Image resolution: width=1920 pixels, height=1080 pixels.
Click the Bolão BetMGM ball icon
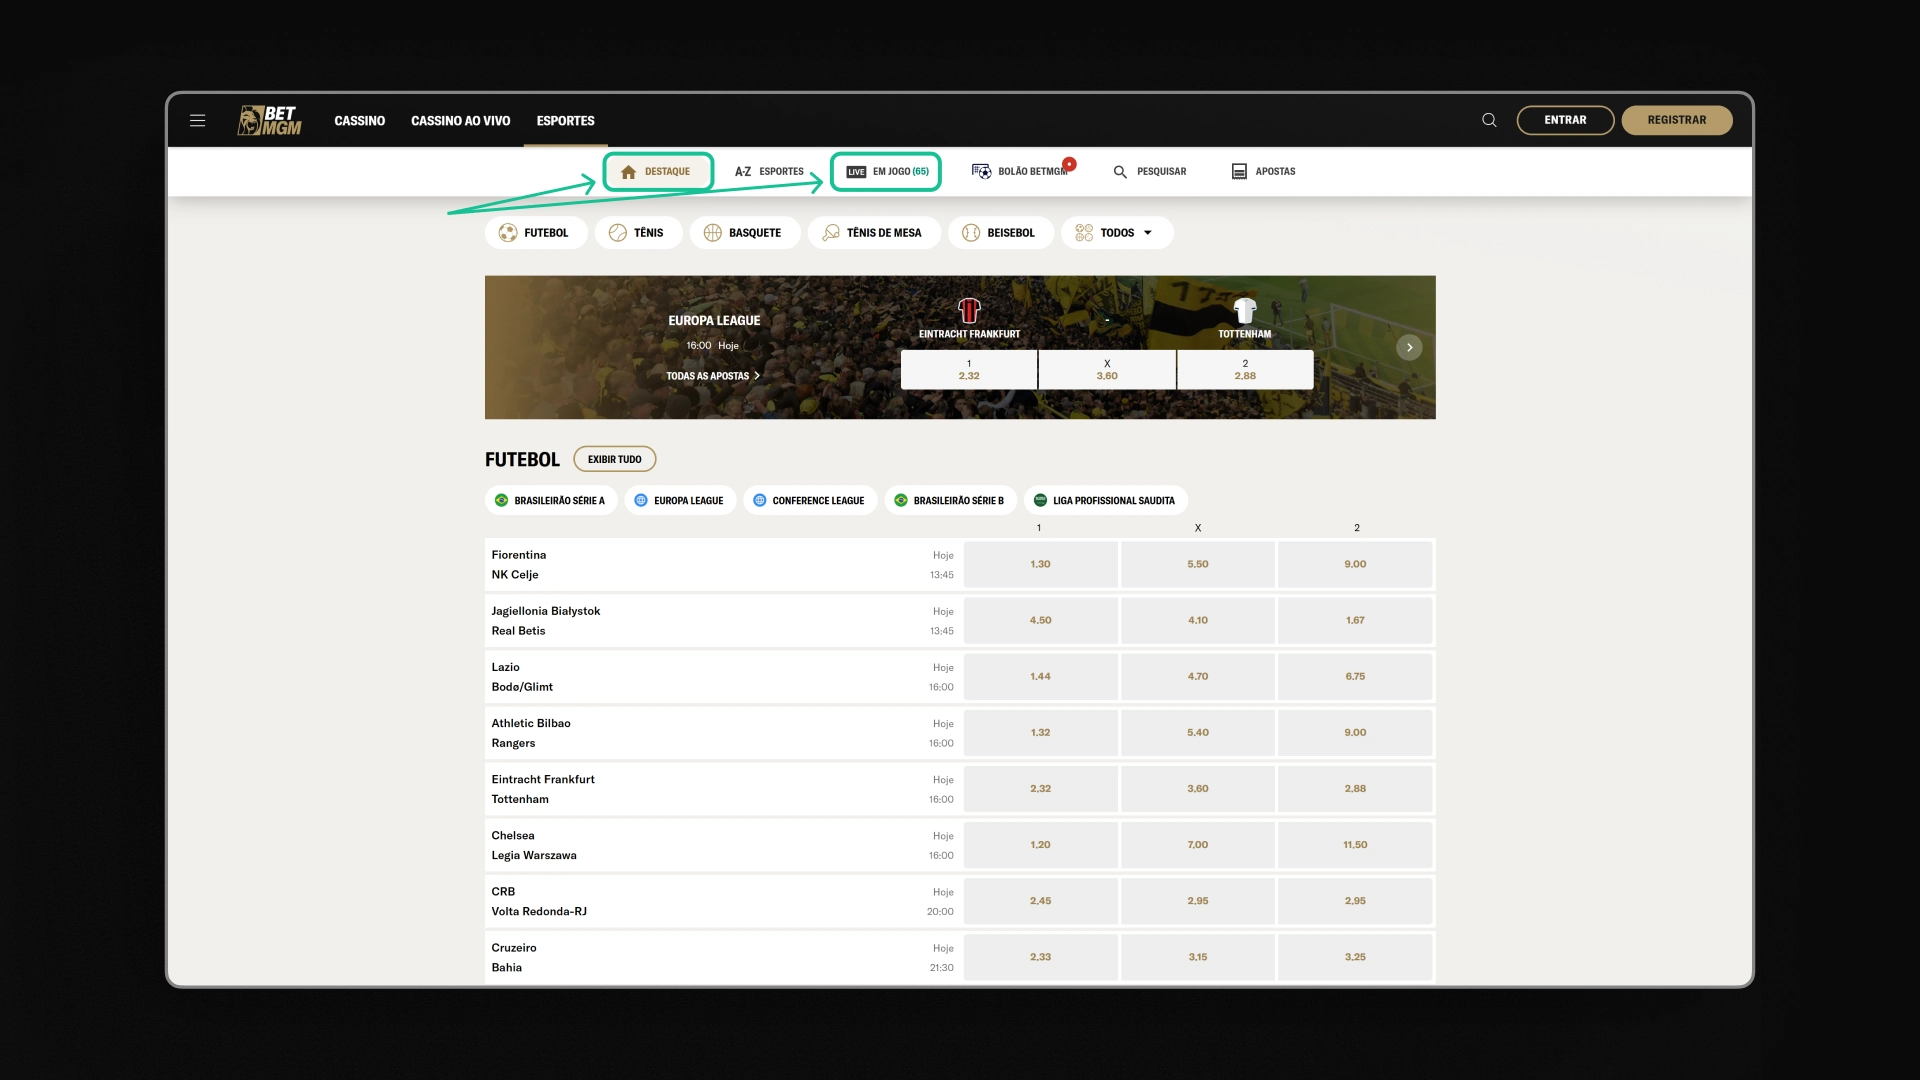[981, 172]
